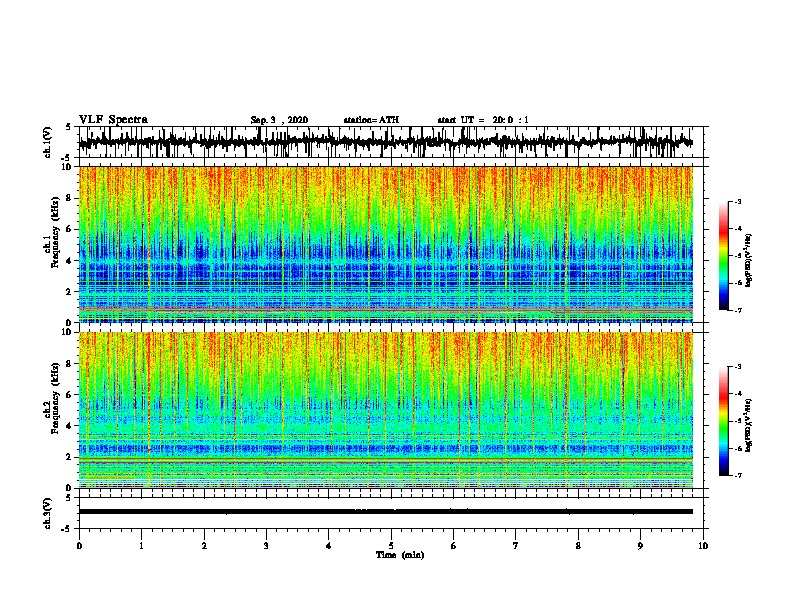Click the "-7" label on ch.2 colorbar
The image size is (792, 612).
pos(738,476)
